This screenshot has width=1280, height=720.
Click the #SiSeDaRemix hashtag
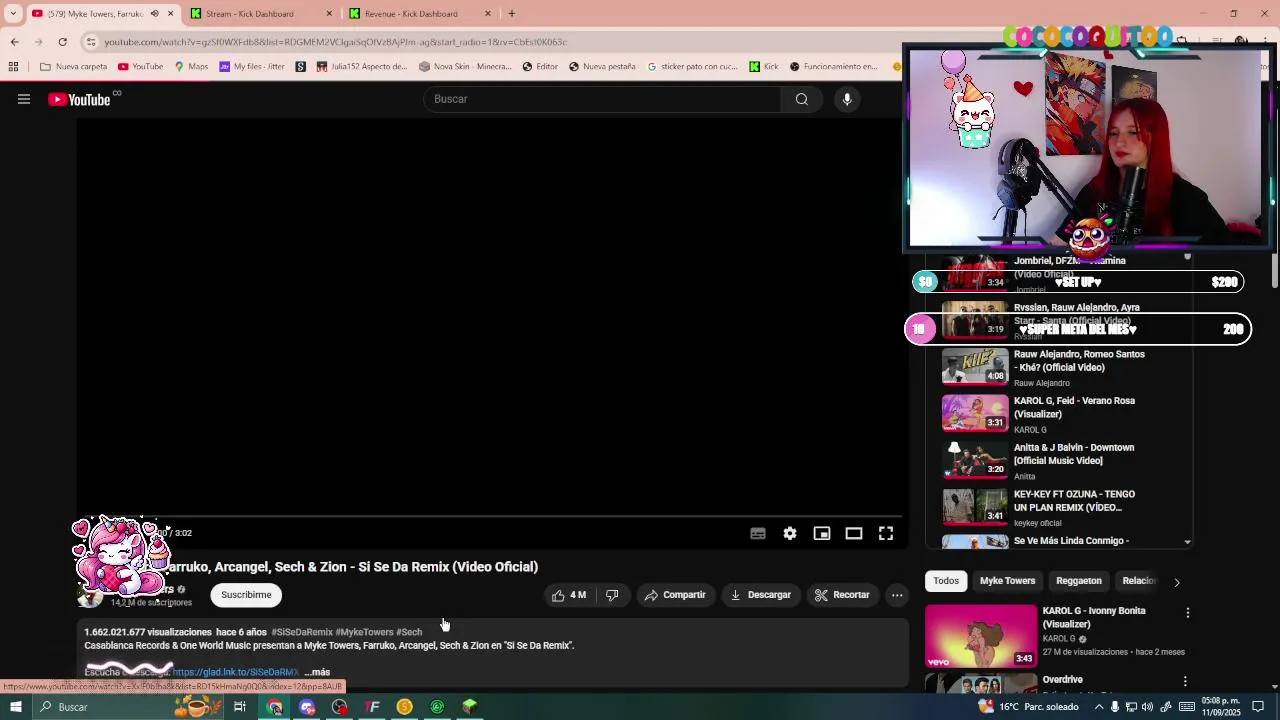[302, 632]
